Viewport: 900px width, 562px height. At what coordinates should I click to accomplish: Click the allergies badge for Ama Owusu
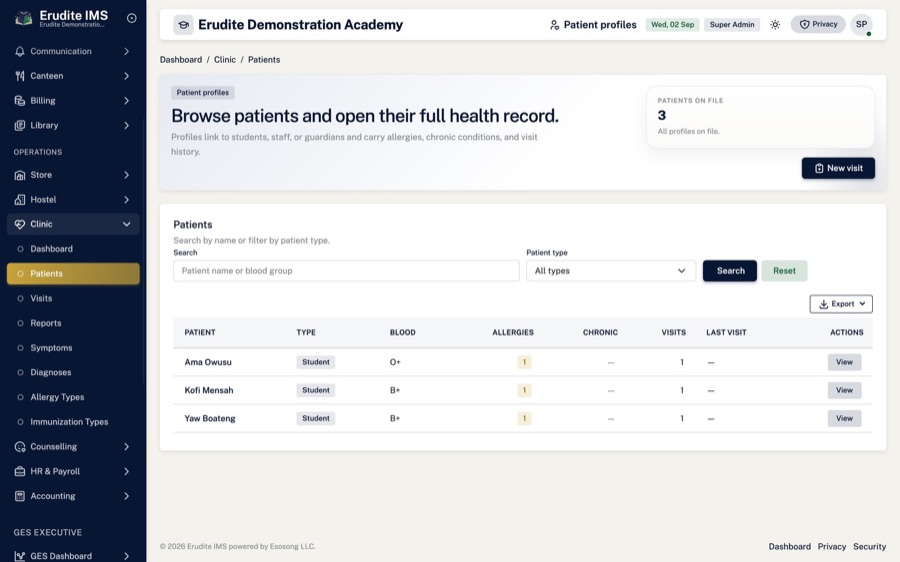(524, 362)
